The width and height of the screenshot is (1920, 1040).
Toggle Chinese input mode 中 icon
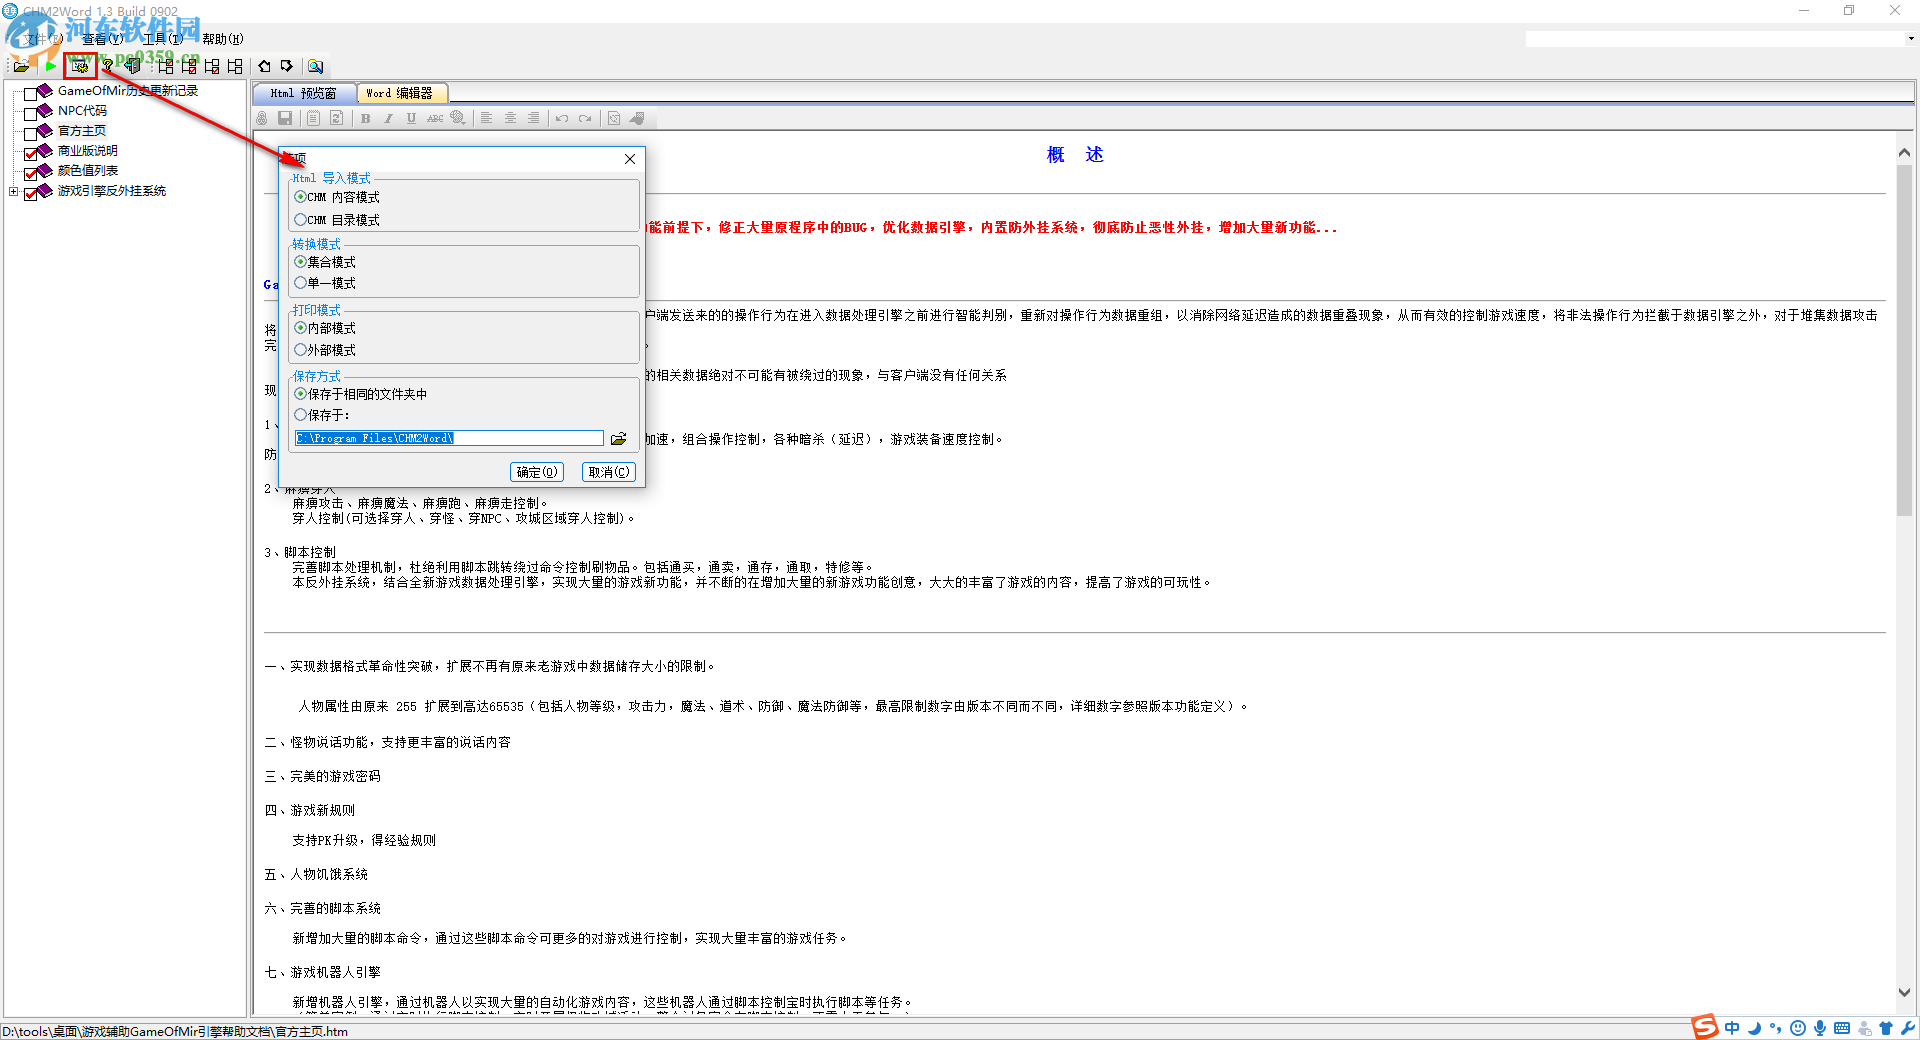tap(1732, 1027)
